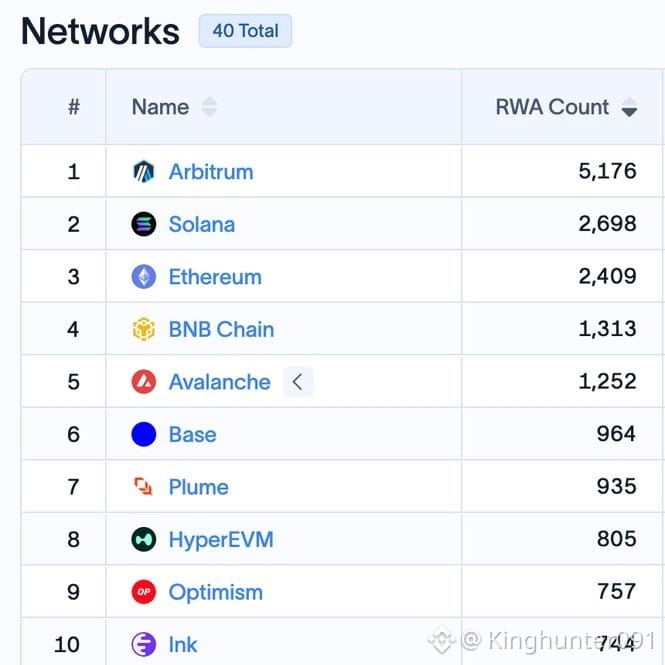Viewport: 665px width, 665px height.
Task: Open the HyperEVM network link
Action: [x=221, y=540]
